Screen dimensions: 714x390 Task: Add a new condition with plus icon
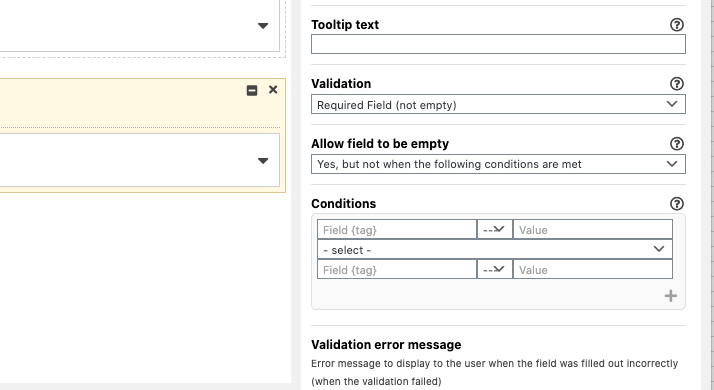pyautogui.click(x=670, y=296)
